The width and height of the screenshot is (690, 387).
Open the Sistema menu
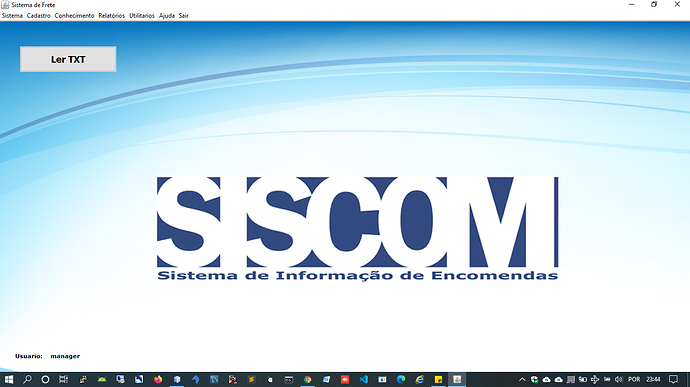click(x=12, y=15)
